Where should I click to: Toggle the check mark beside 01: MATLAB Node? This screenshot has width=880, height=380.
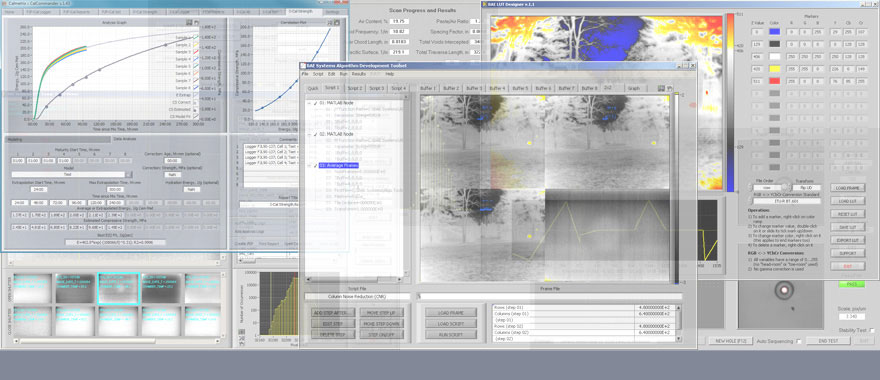pyautogui.click(x=316, y=103)
